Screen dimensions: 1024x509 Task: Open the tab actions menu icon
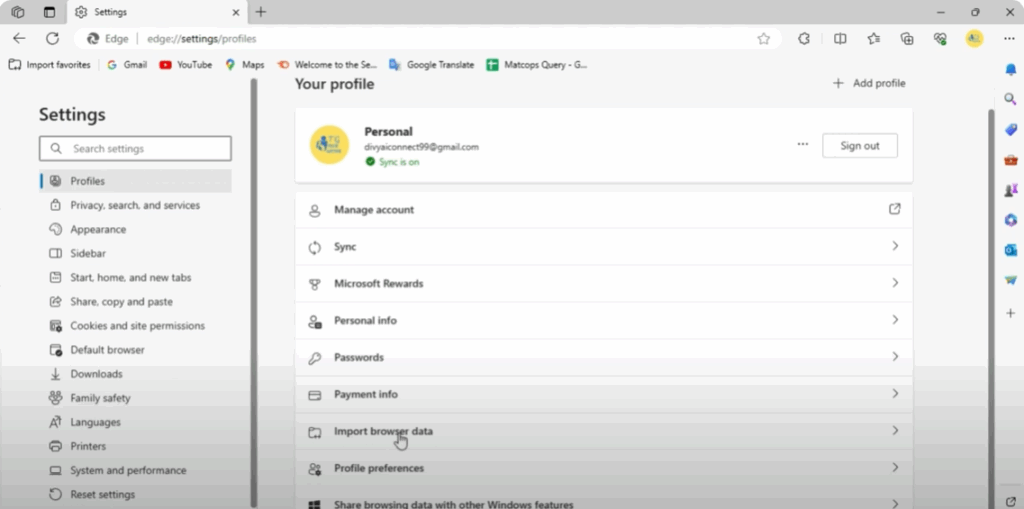coord(50,12)
